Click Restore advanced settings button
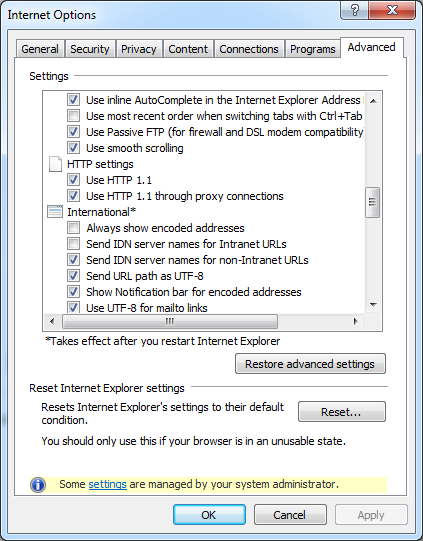 point(310,364)
